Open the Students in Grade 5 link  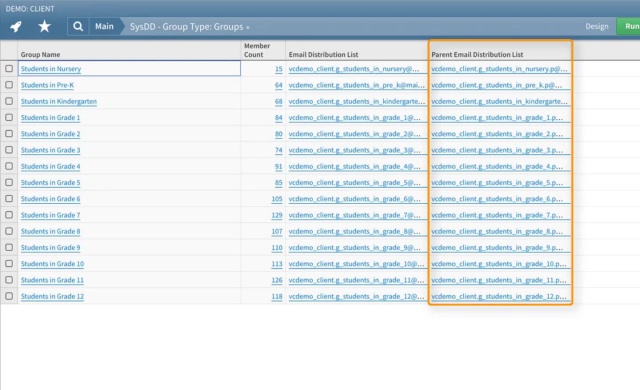click(51, 183)
